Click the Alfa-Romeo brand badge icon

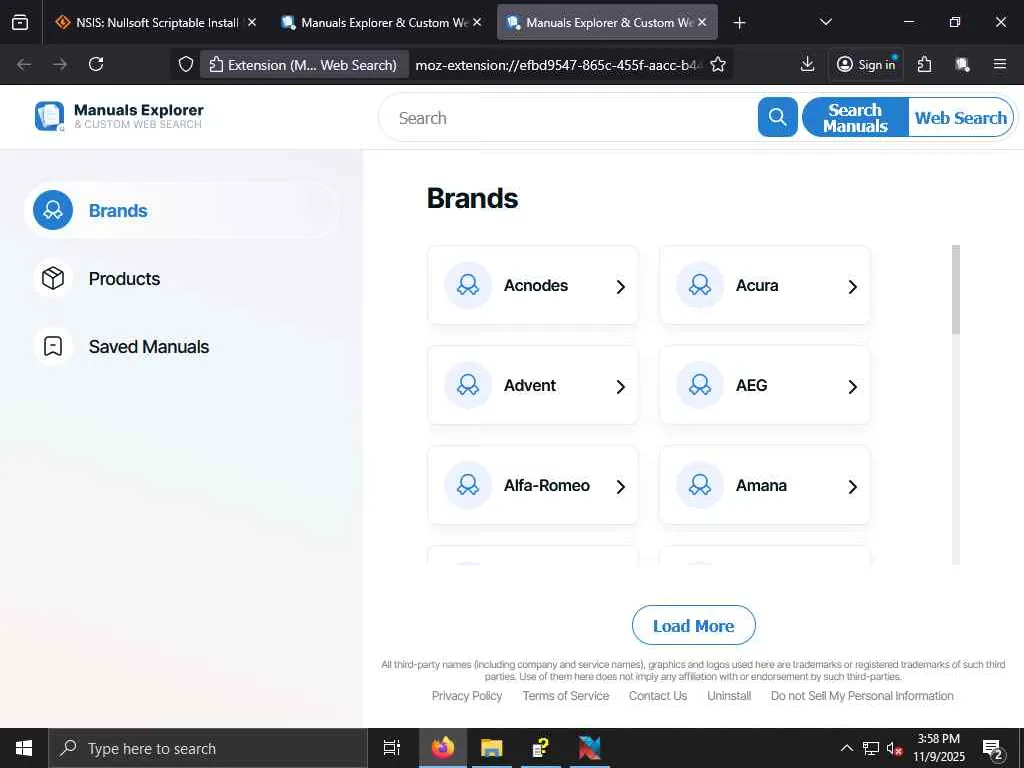[x=468, y=485]
